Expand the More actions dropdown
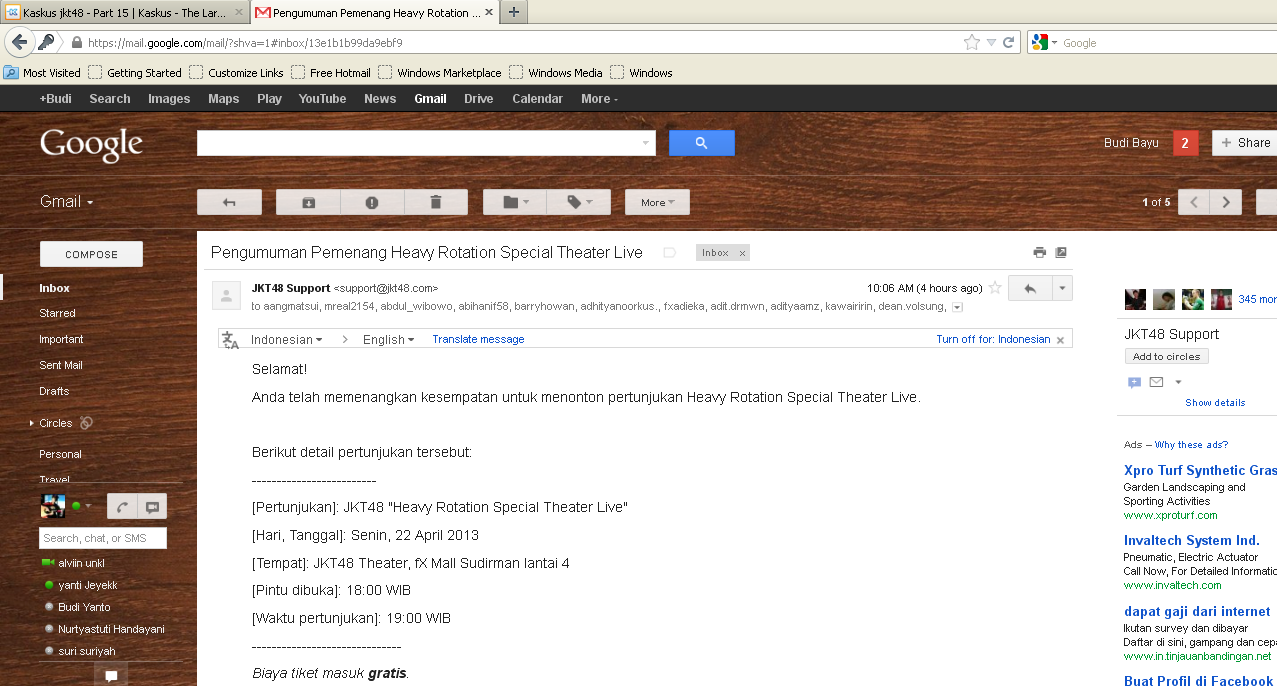The image size is (1277, 686). [x=657, y=202]
